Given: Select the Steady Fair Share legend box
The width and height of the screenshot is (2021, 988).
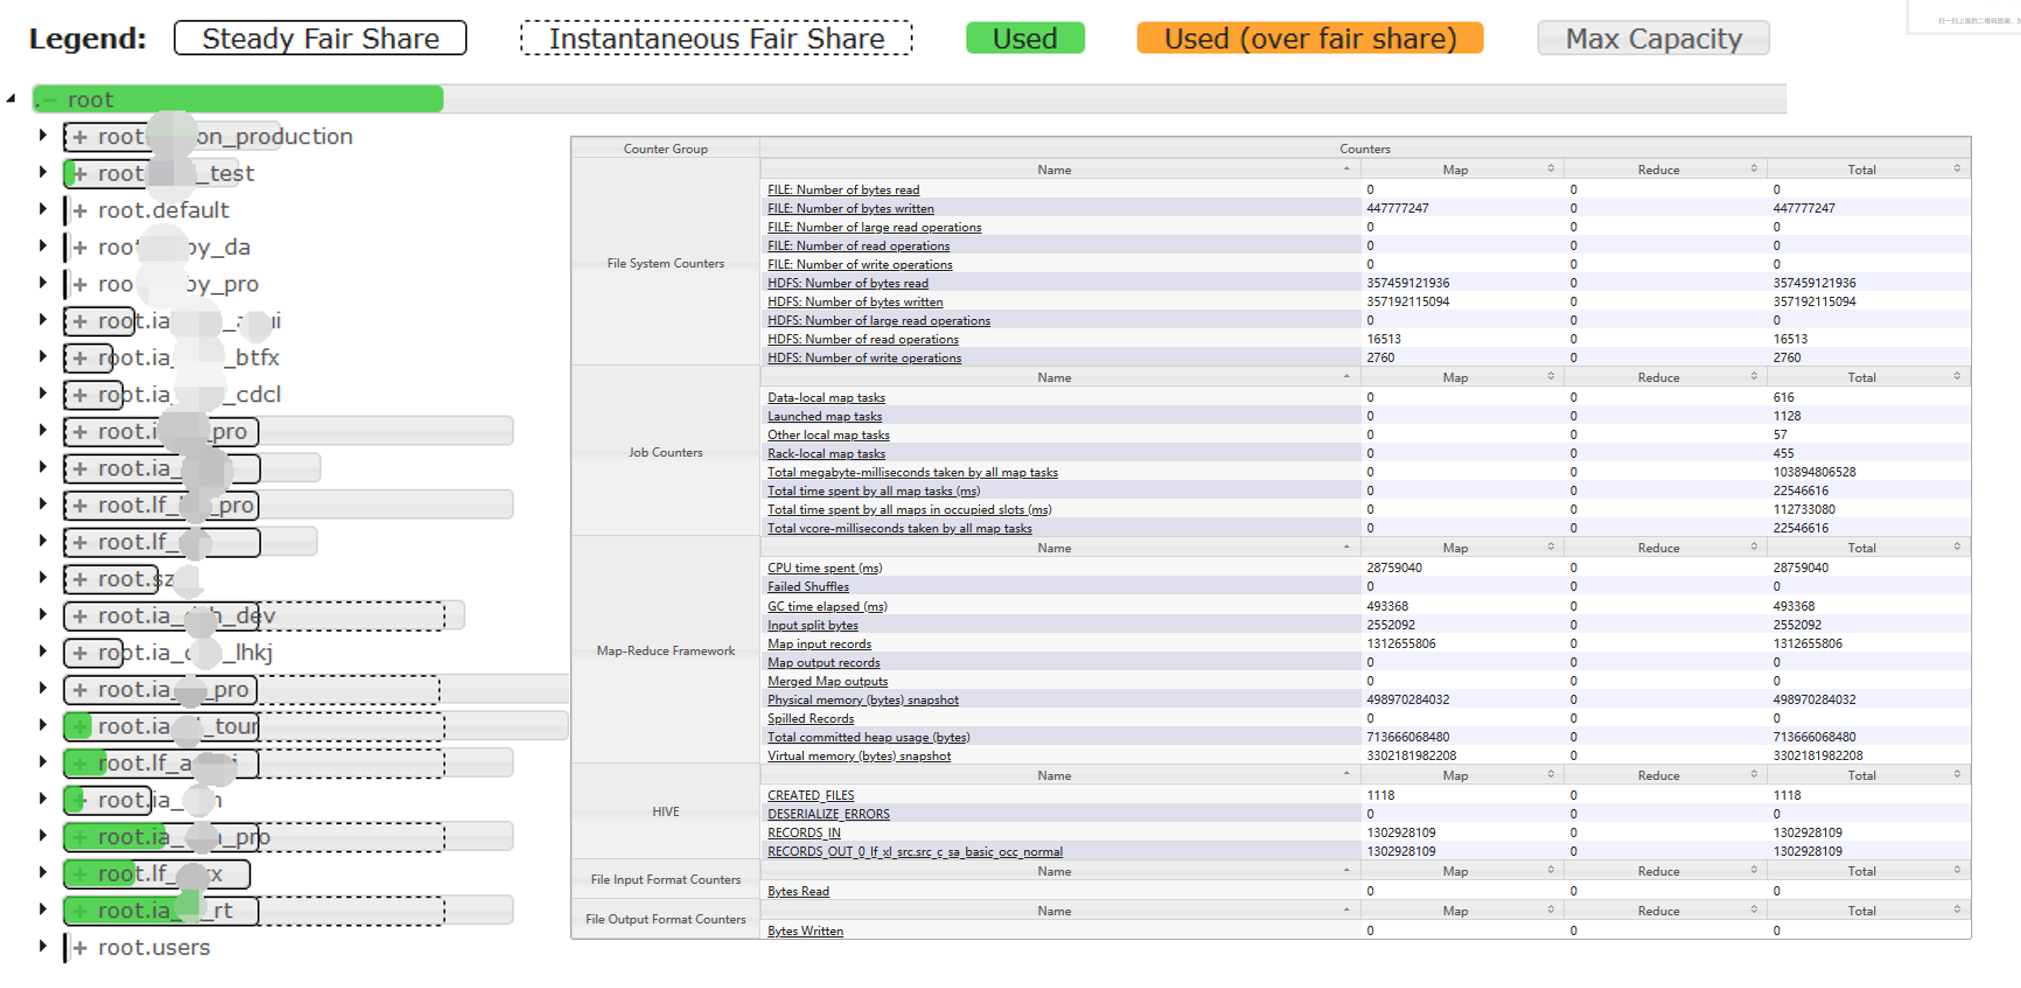Looking at the screenshot, I should pyautogui.click(x=320, y=38).
